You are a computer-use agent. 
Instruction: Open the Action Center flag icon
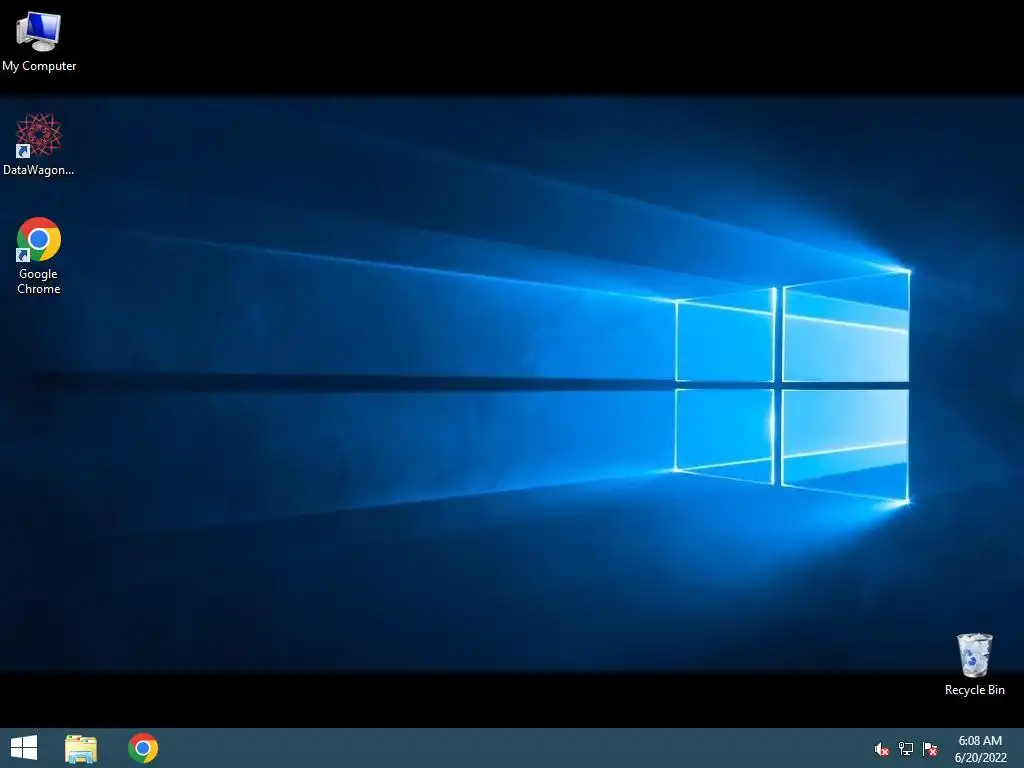930,749
